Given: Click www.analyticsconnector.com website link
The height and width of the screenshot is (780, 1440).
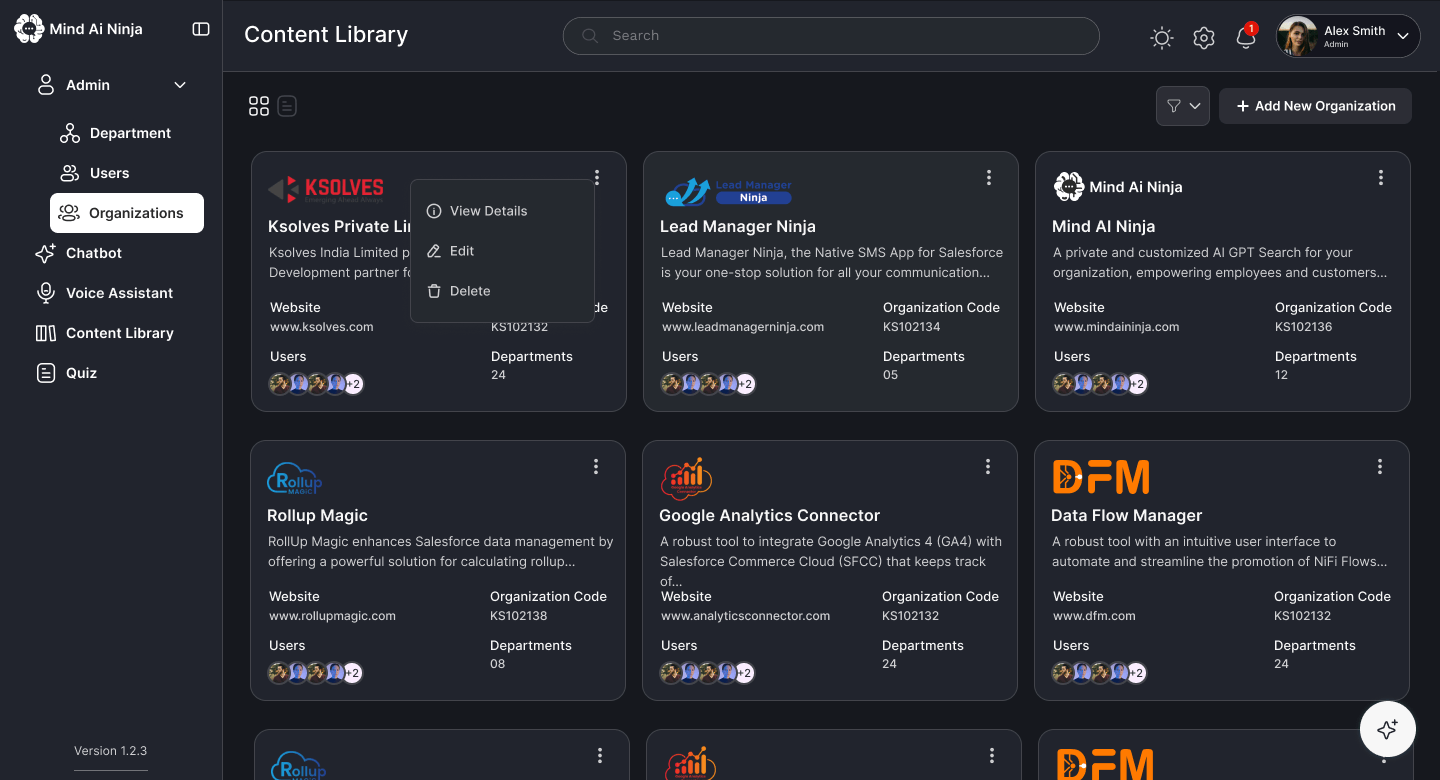Looking at the screenshot, I should [745, 616].
